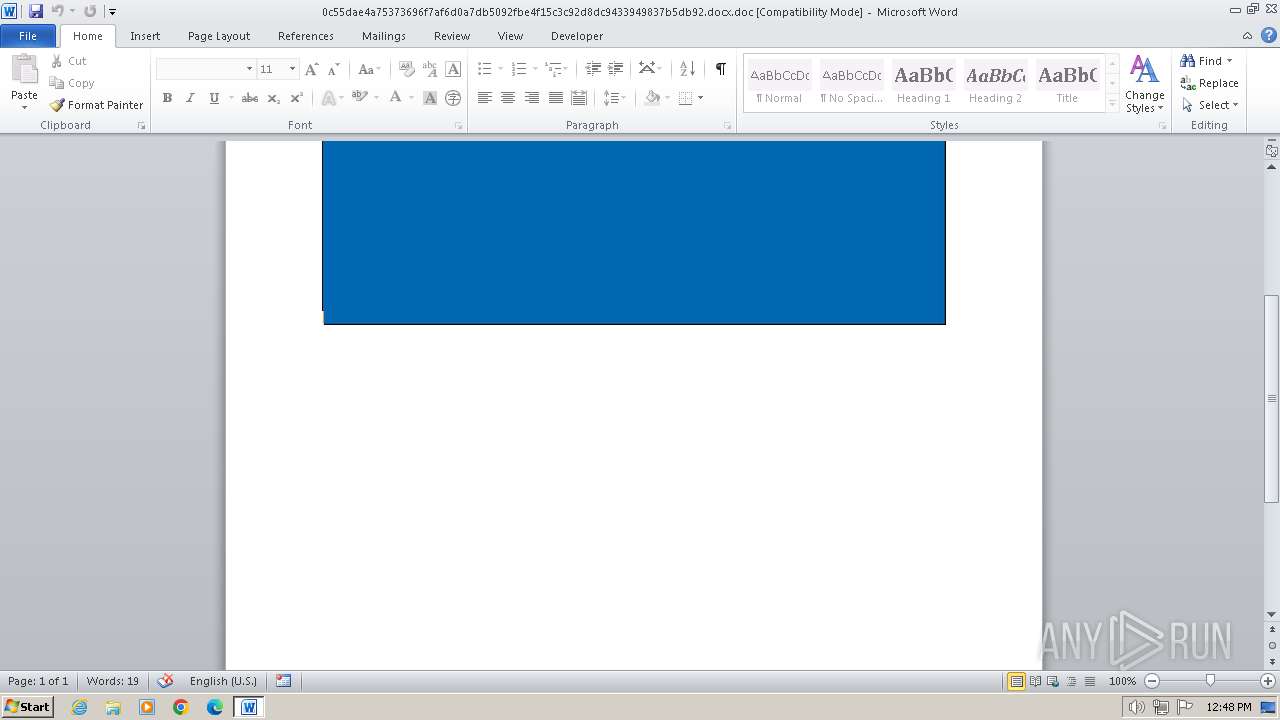Toggle Strikethrough formatting

click(x=250, y=98)
